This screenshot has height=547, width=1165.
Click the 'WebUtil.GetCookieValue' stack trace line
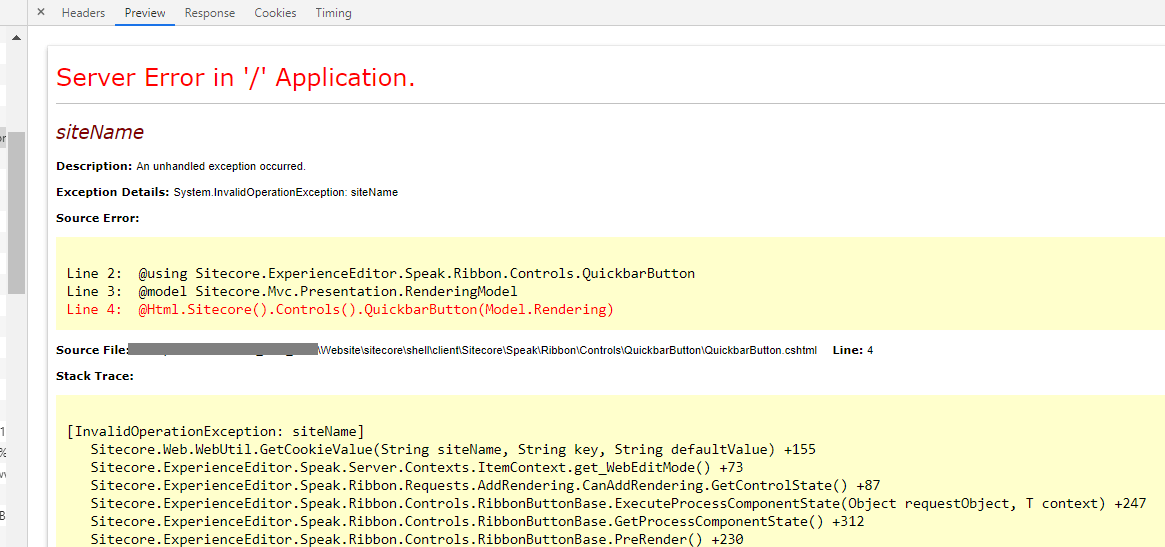tap(453, 449)
